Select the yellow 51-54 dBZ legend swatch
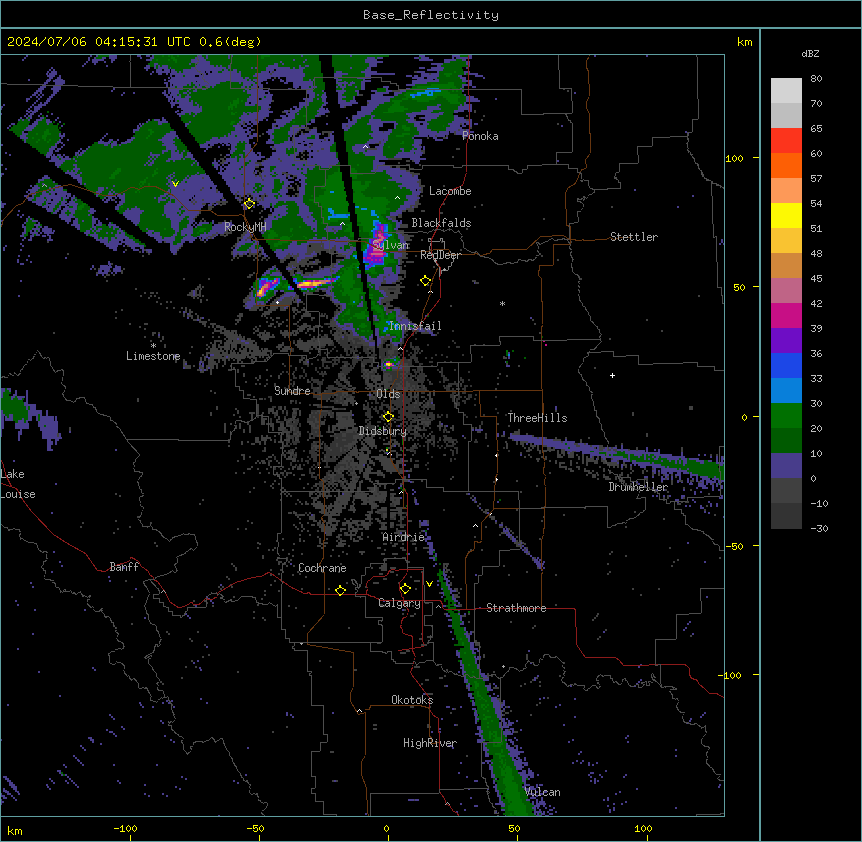The image size is (862, 842). coord(786,215)
